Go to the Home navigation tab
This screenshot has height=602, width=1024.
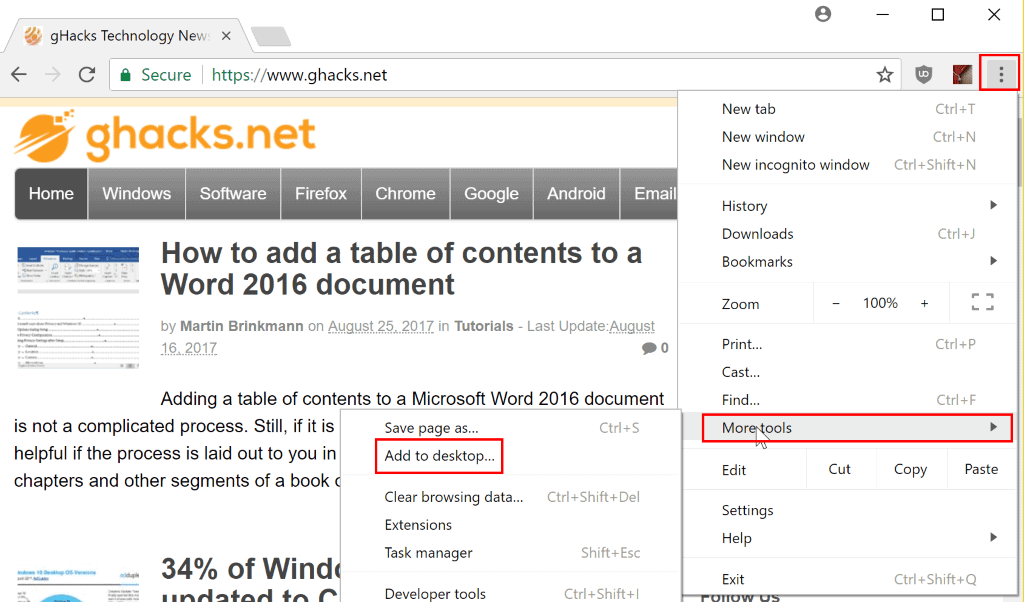(x=51, y=194)
